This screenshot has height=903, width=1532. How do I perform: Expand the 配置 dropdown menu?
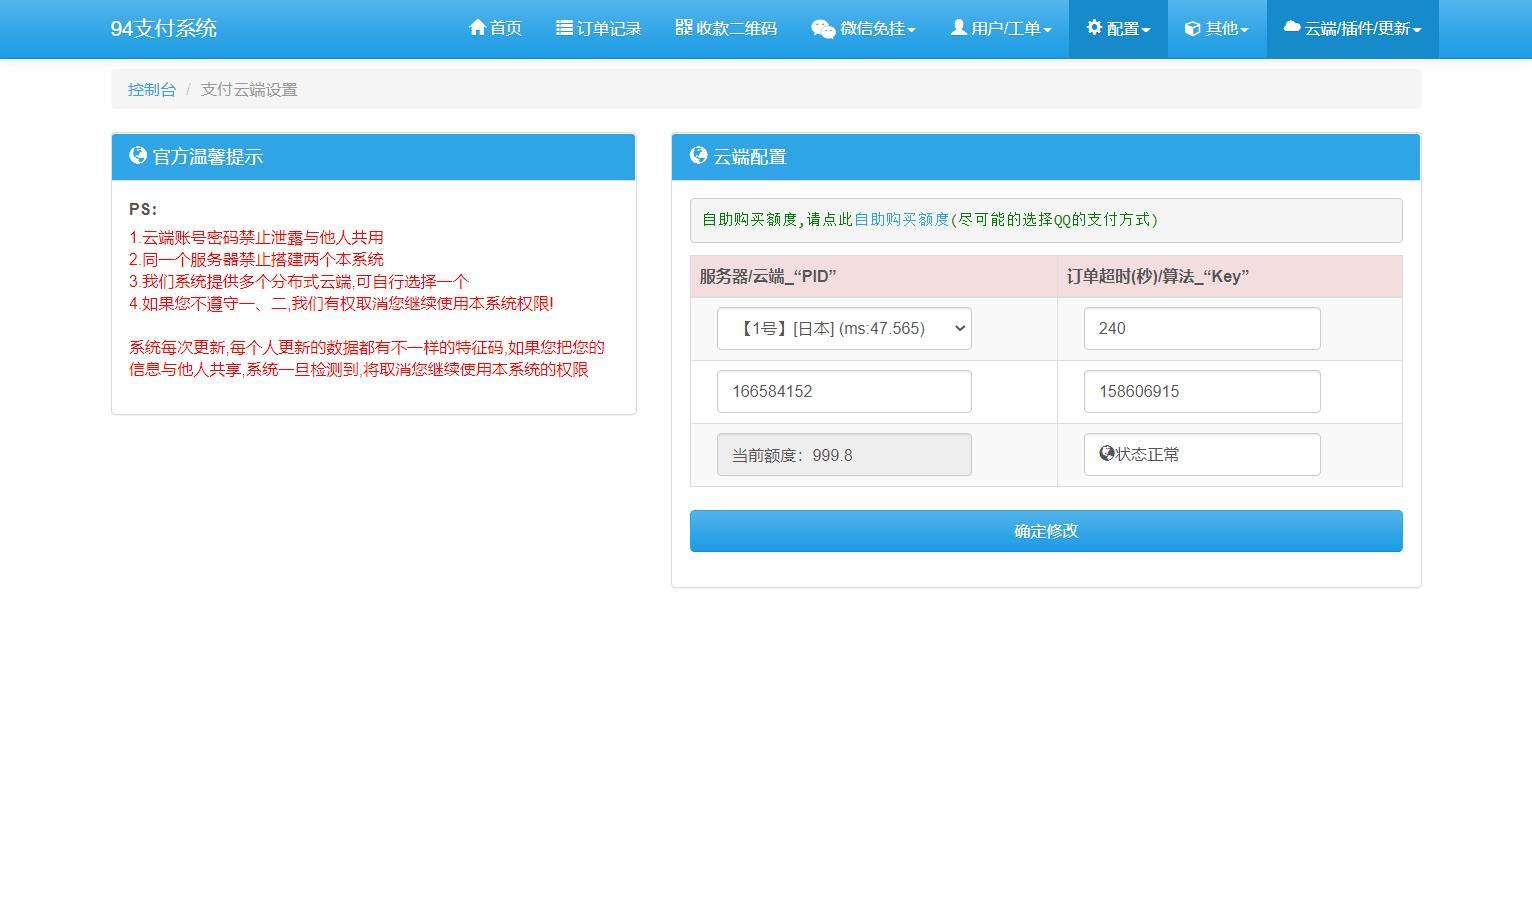pyautogui.click(x=1117, y=28)
